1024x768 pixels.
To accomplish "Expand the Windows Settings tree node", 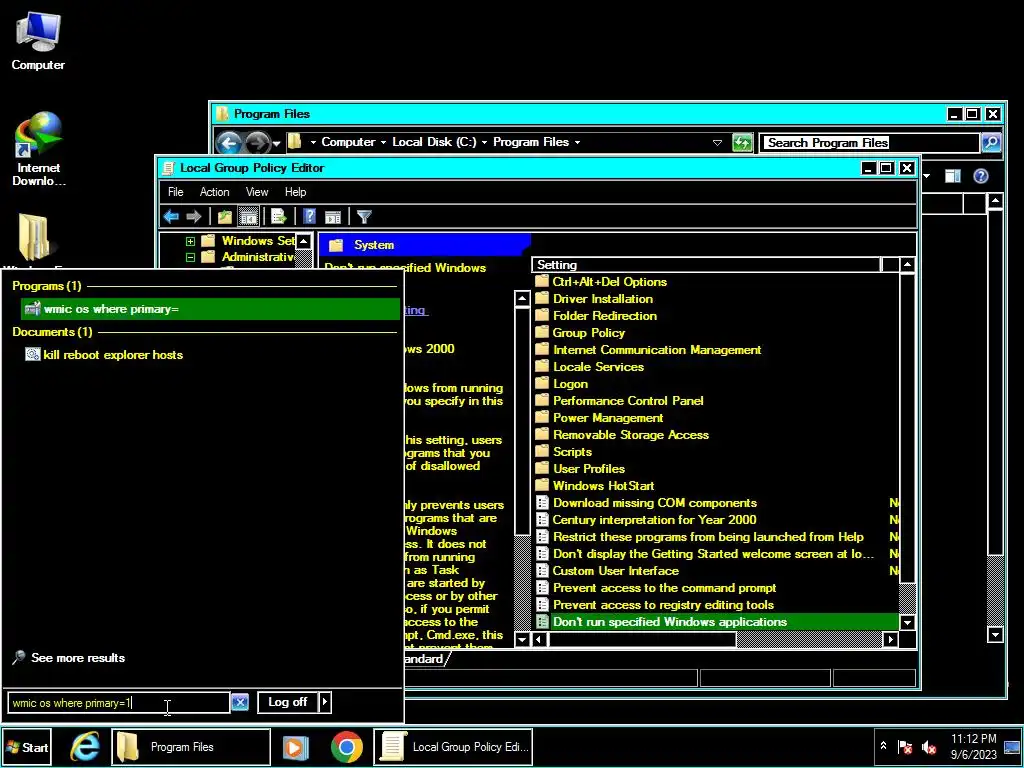I will (x=190, y=242).
